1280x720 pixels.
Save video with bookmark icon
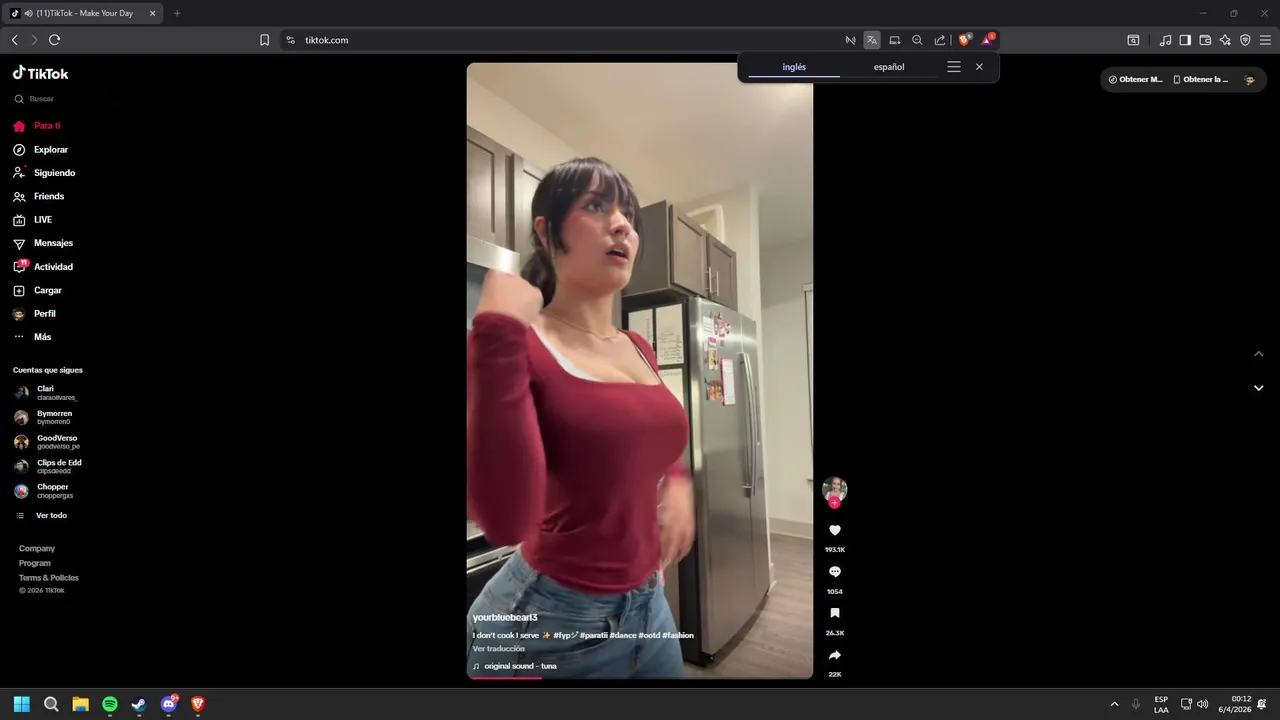click(x=835, y=614)
